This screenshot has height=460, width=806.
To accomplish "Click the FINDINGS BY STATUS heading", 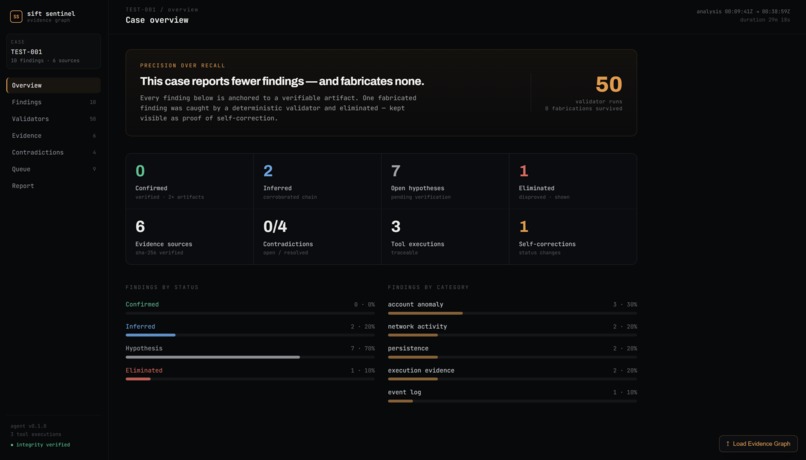I will (162, 287).
